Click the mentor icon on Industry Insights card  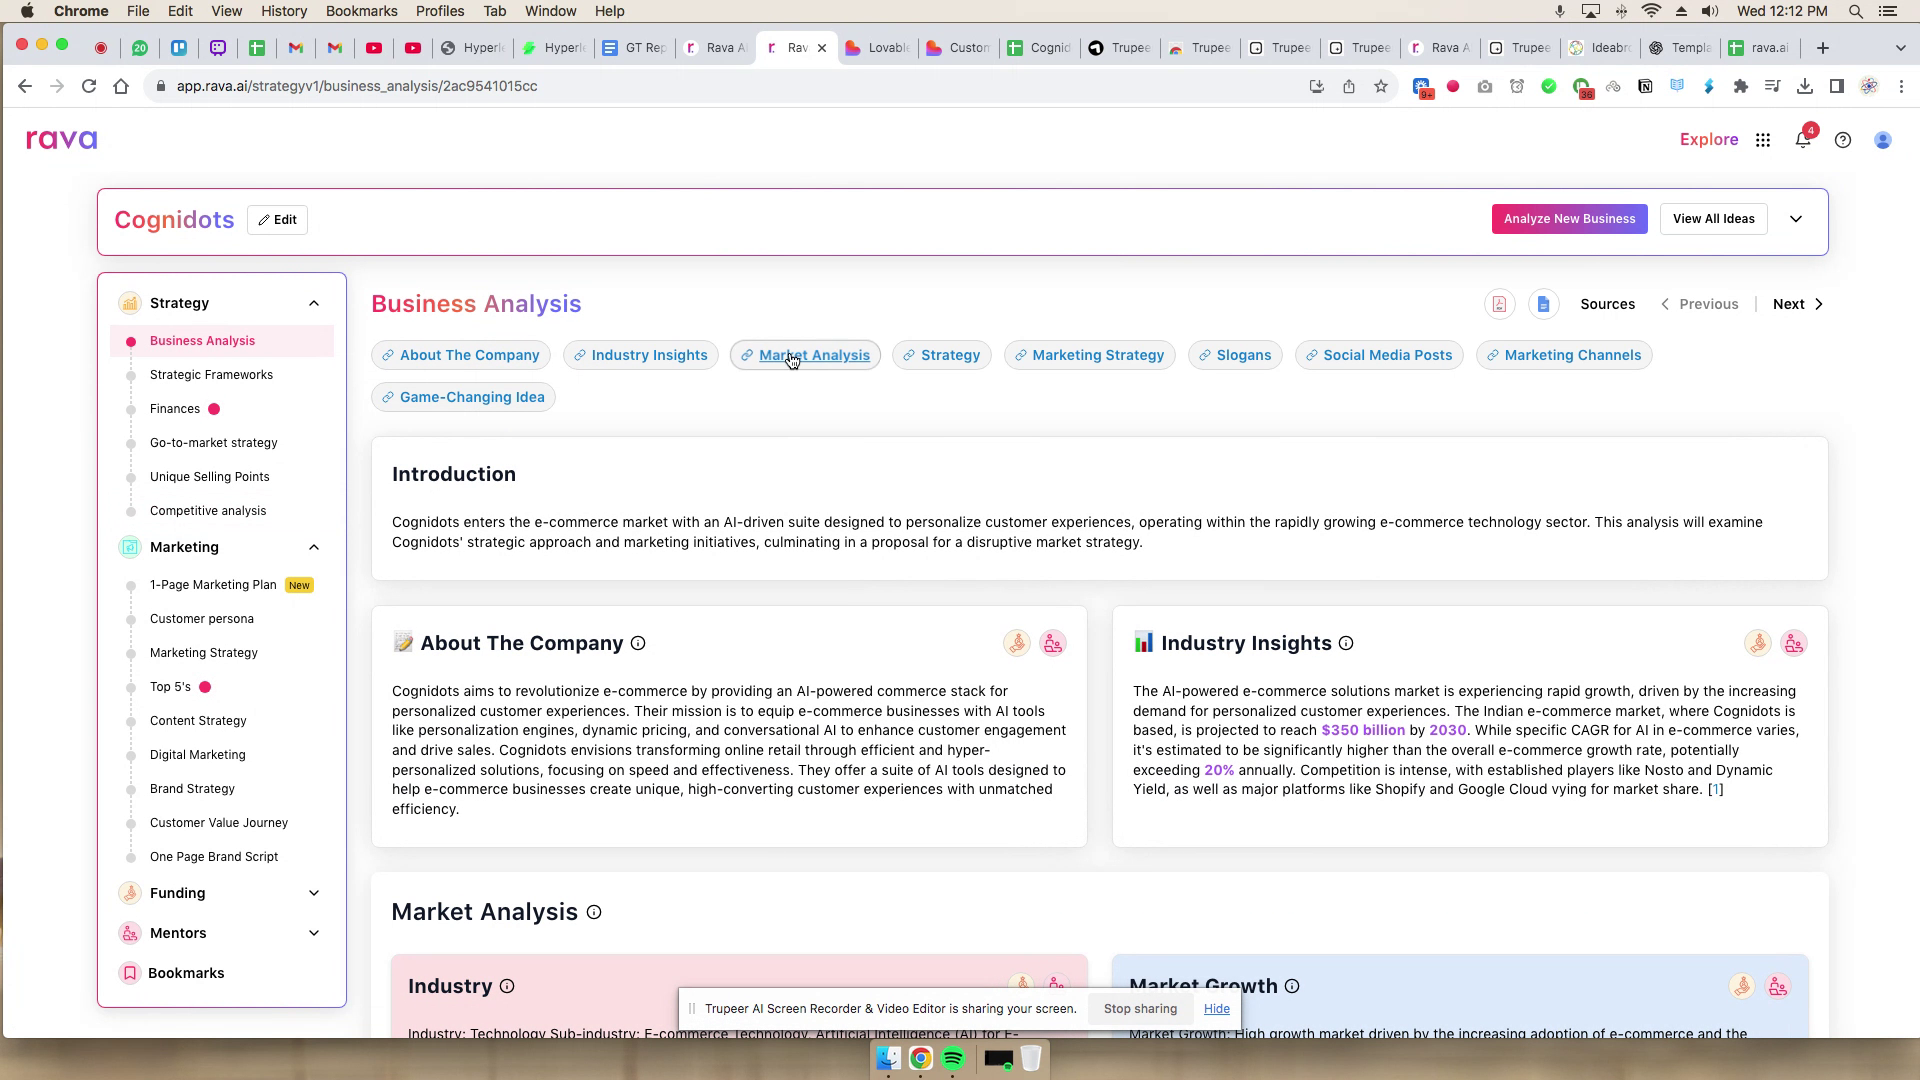click(x=1794, y=643)
